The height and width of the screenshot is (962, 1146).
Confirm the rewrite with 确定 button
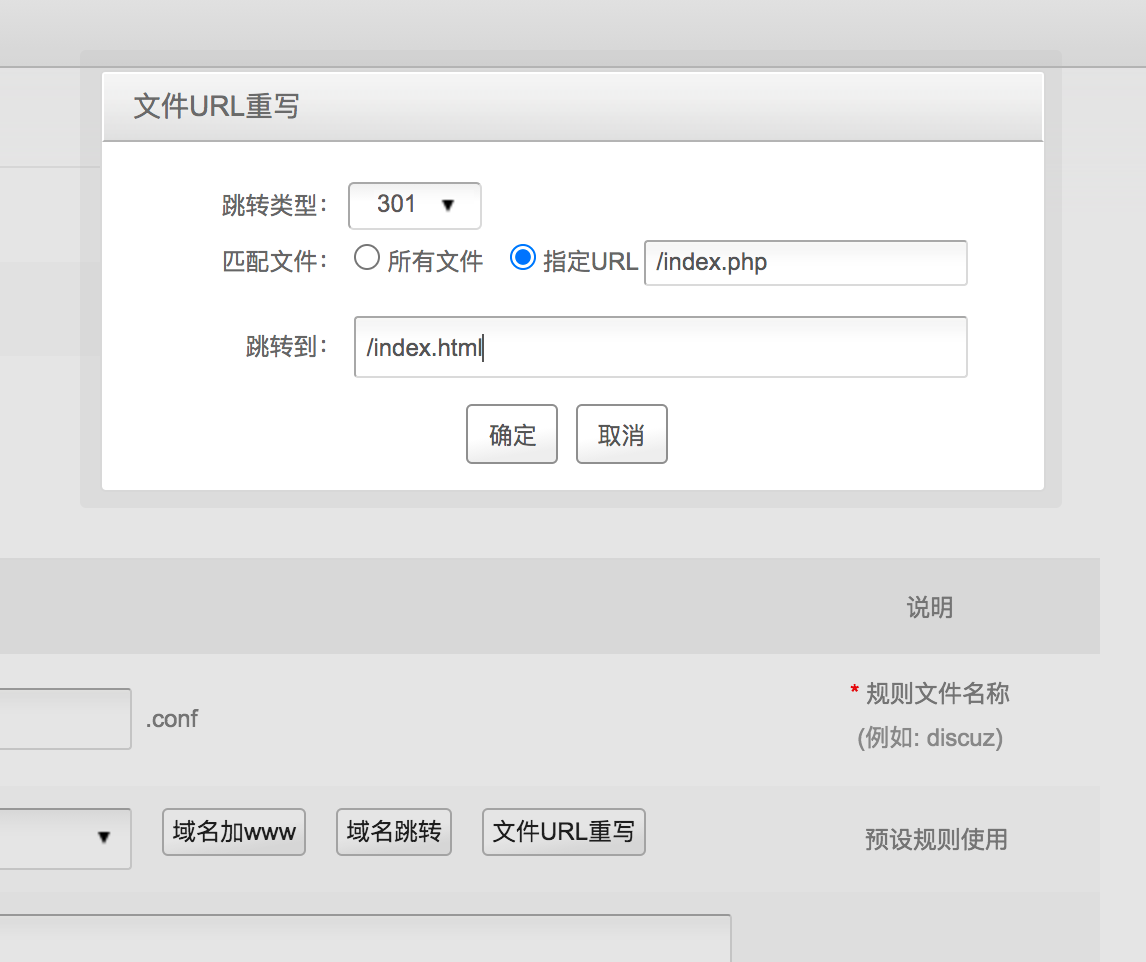[512, 435]
